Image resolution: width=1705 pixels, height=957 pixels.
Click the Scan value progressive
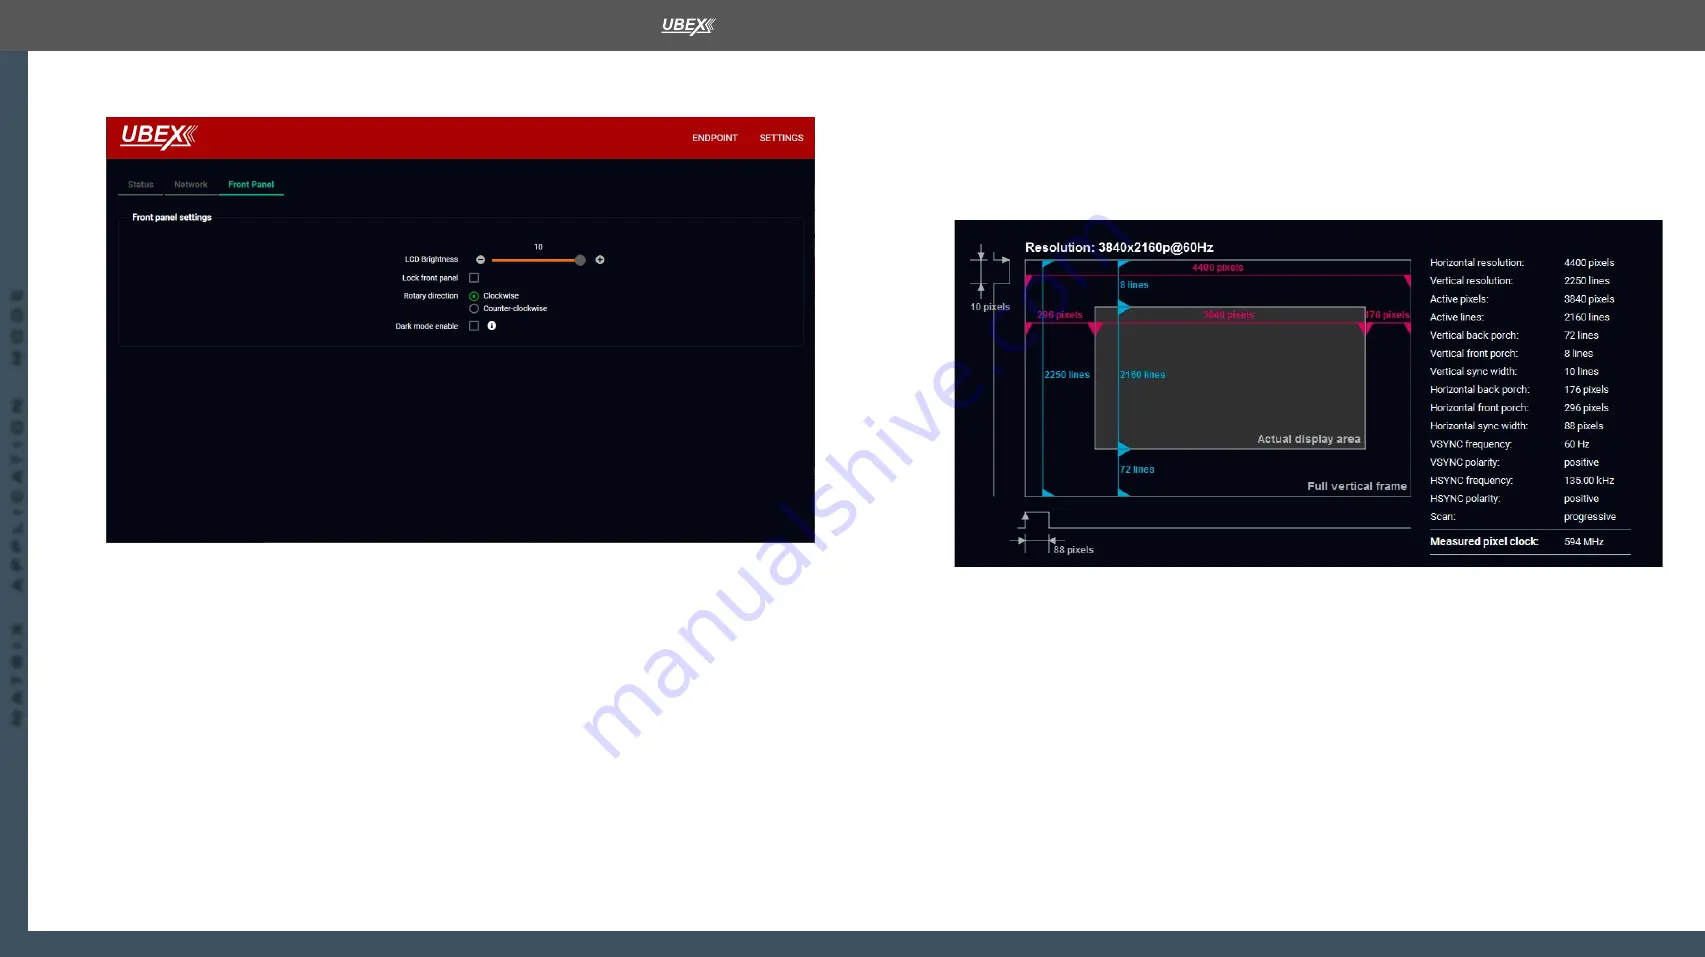pyautogui.click(x=1590, y=517)
